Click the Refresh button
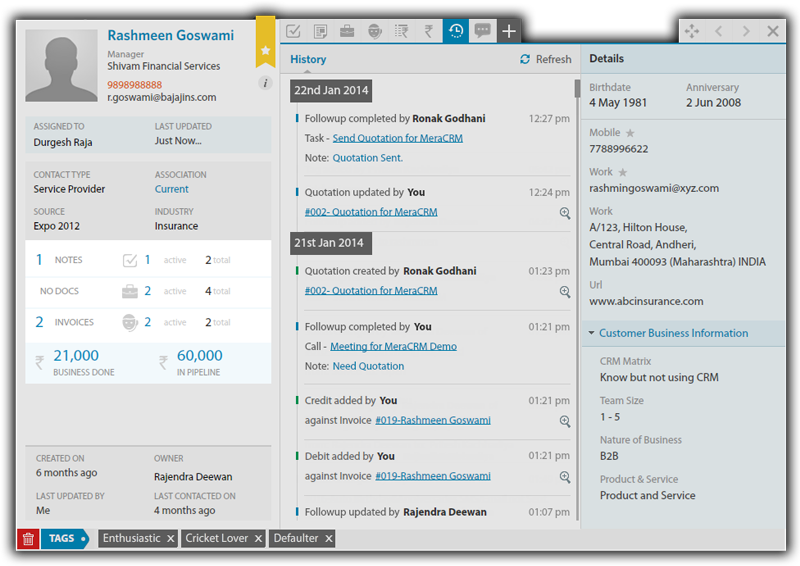800x566 pixels. tap(545, 60)
